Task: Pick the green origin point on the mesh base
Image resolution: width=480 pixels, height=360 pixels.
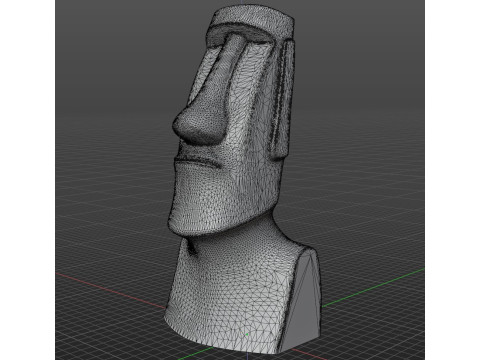Action: pyautogui.click(x=247, y=334)
